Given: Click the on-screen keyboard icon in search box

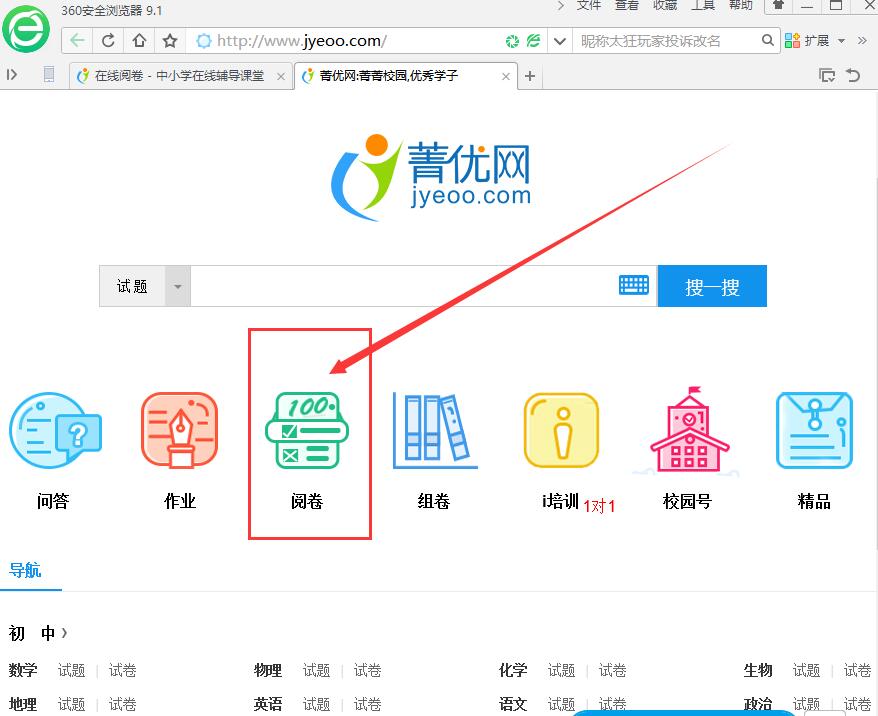Looking at the screenshot, I should click(x=634, y=286).
